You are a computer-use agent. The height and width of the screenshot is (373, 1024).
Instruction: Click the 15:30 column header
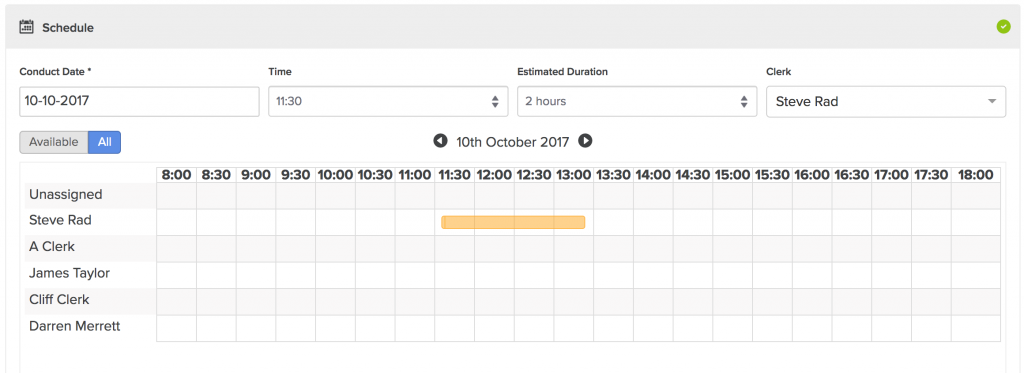tap(773, 175)
